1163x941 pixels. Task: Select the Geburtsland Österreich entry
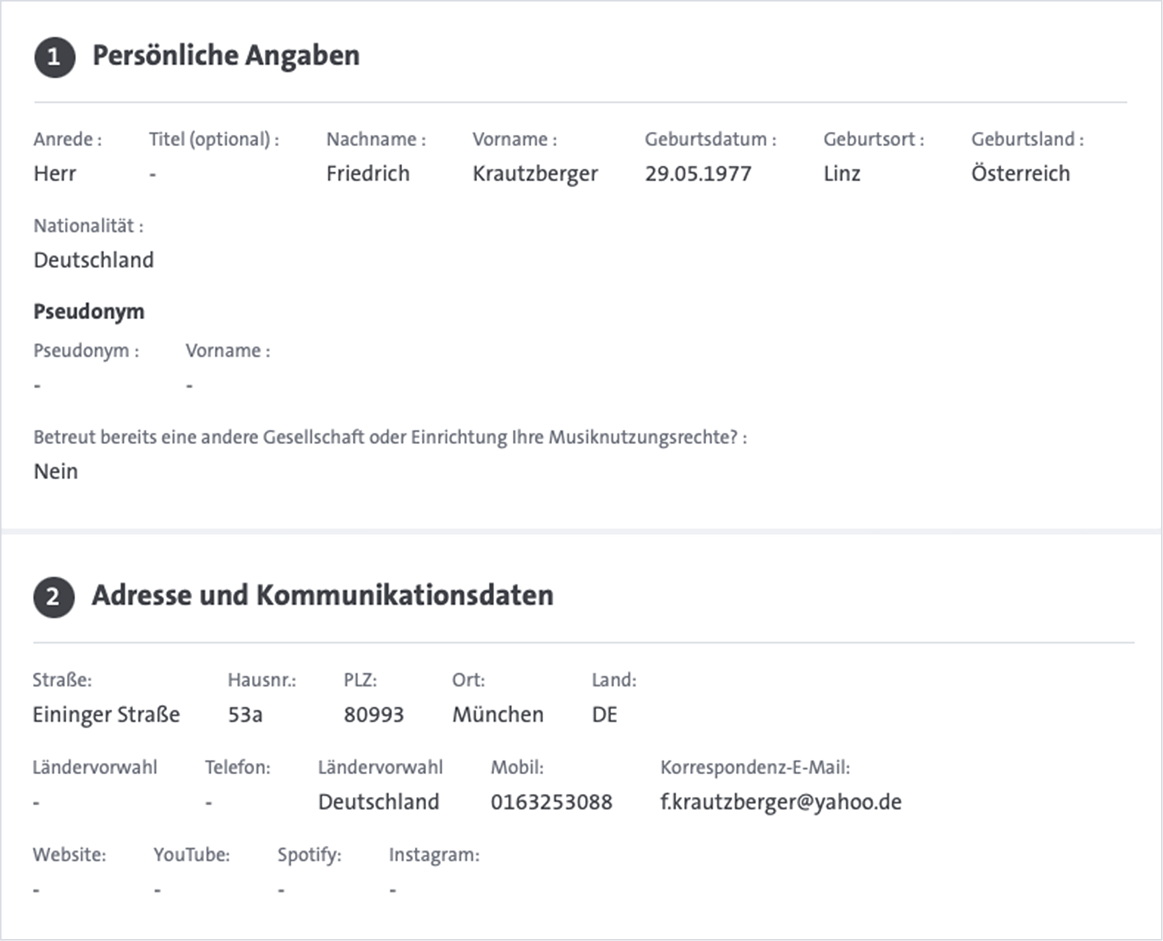click(1021, 174)
